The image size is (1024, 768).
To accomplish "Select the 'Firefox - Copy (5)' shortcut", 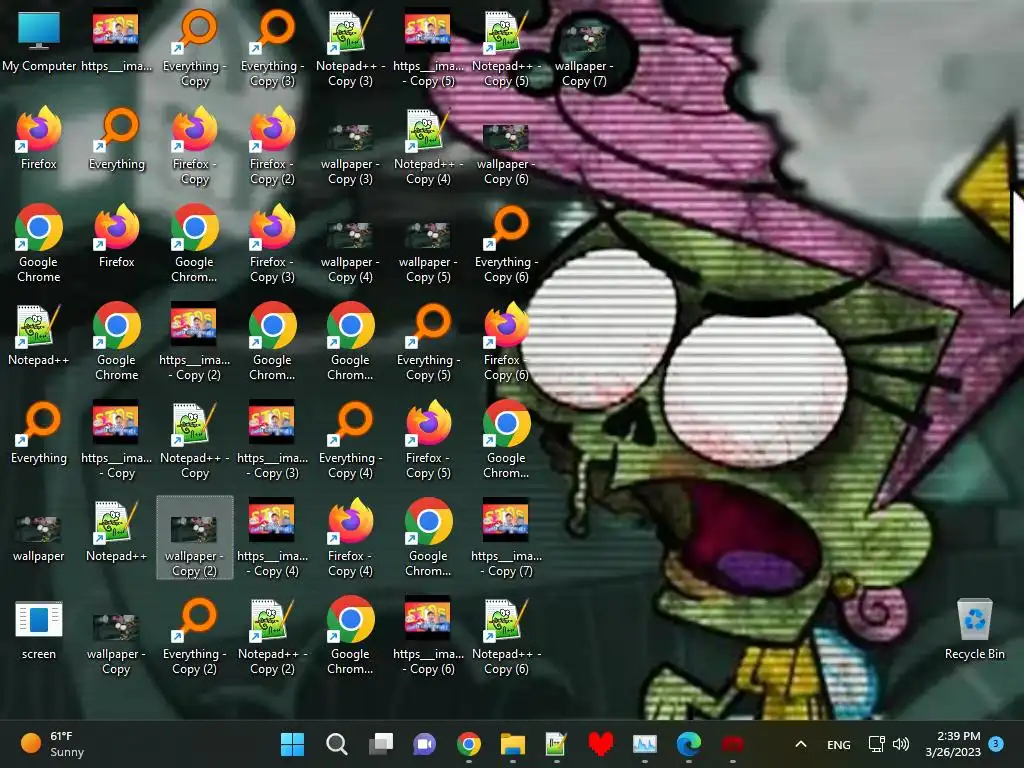I will pyautogui.click(x=428, y=440).
